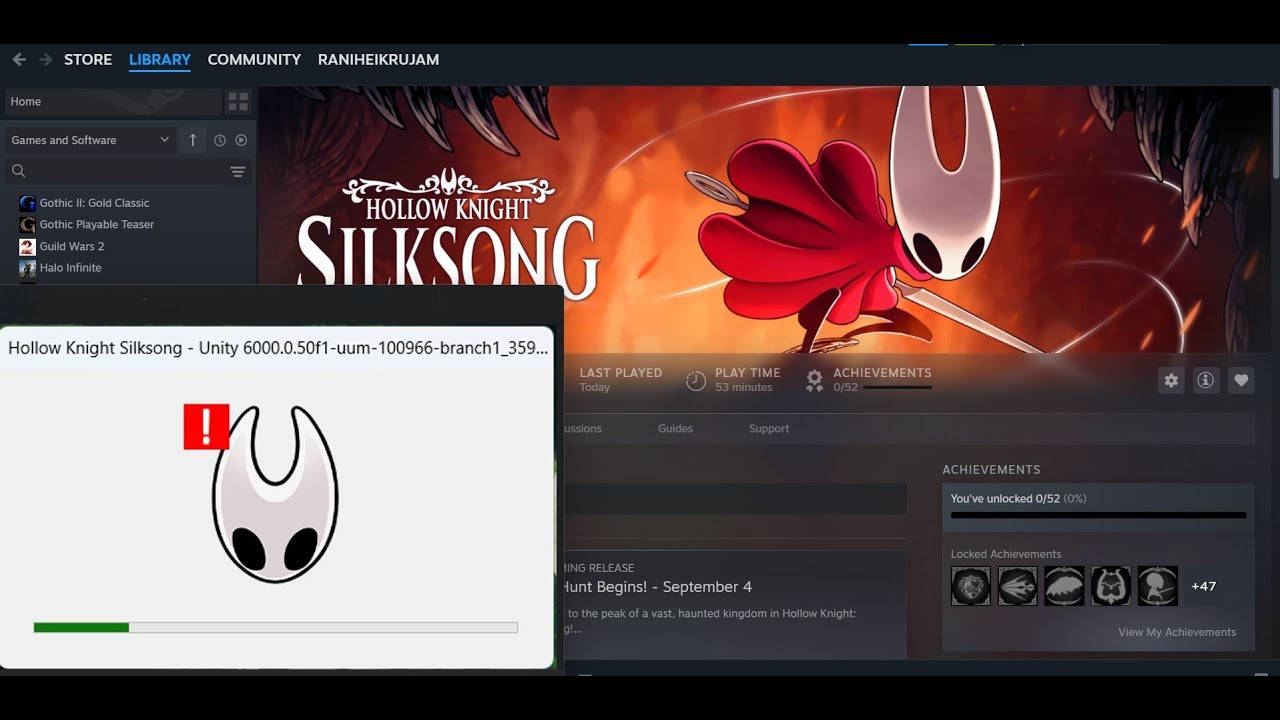Open advanced filter options icon

coord(238,172)
